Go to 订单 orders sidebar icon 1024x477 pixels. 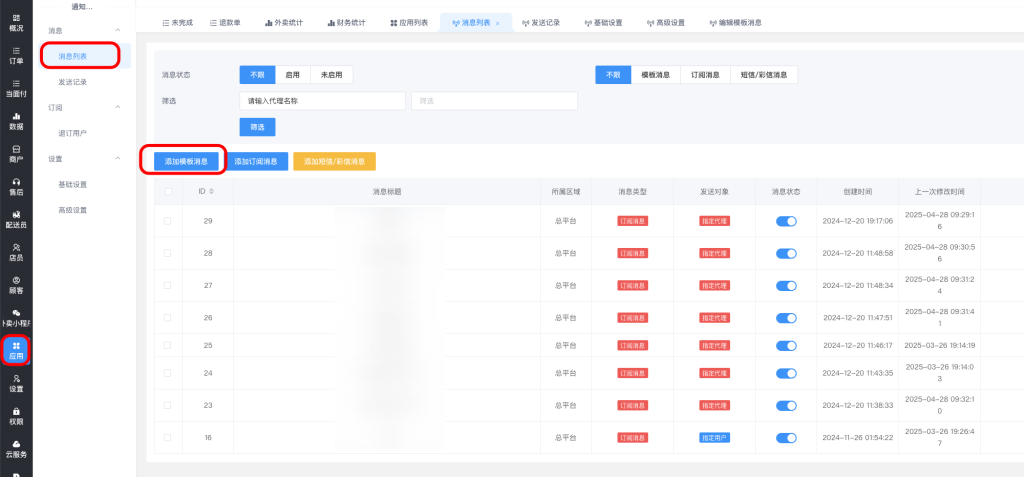point(16,55)
